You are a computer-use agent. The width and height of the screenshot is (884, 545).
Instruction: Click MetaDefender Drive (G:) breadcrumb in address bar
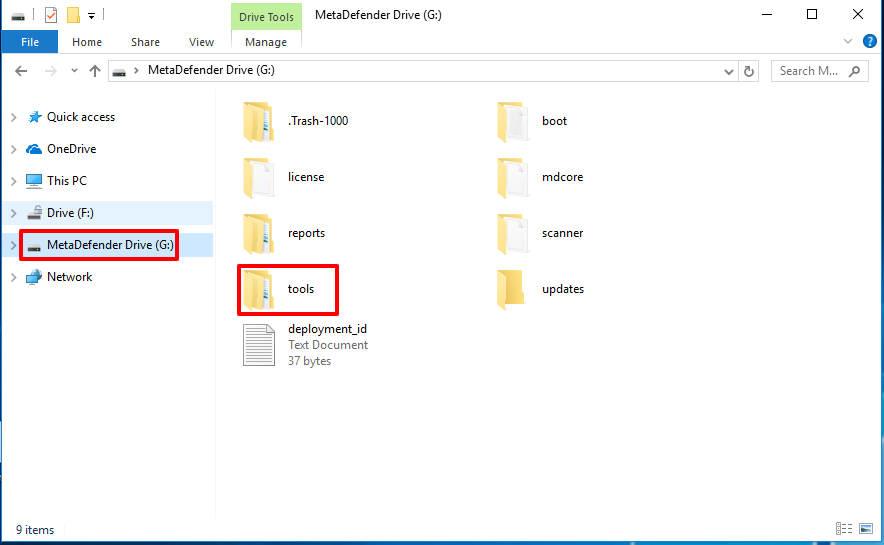[211, 70]
